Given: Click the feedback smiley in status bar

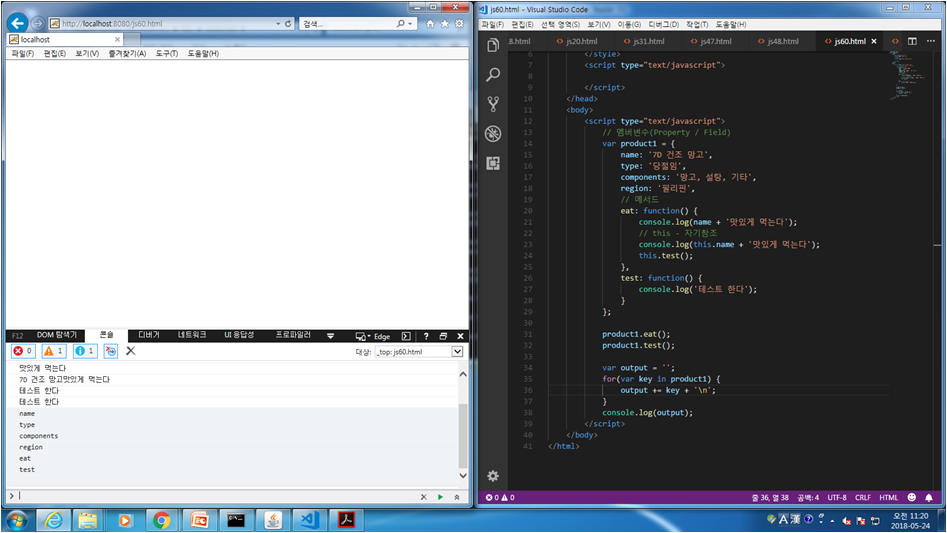Looking at the screenshot, I should click(x=912, y=497).
